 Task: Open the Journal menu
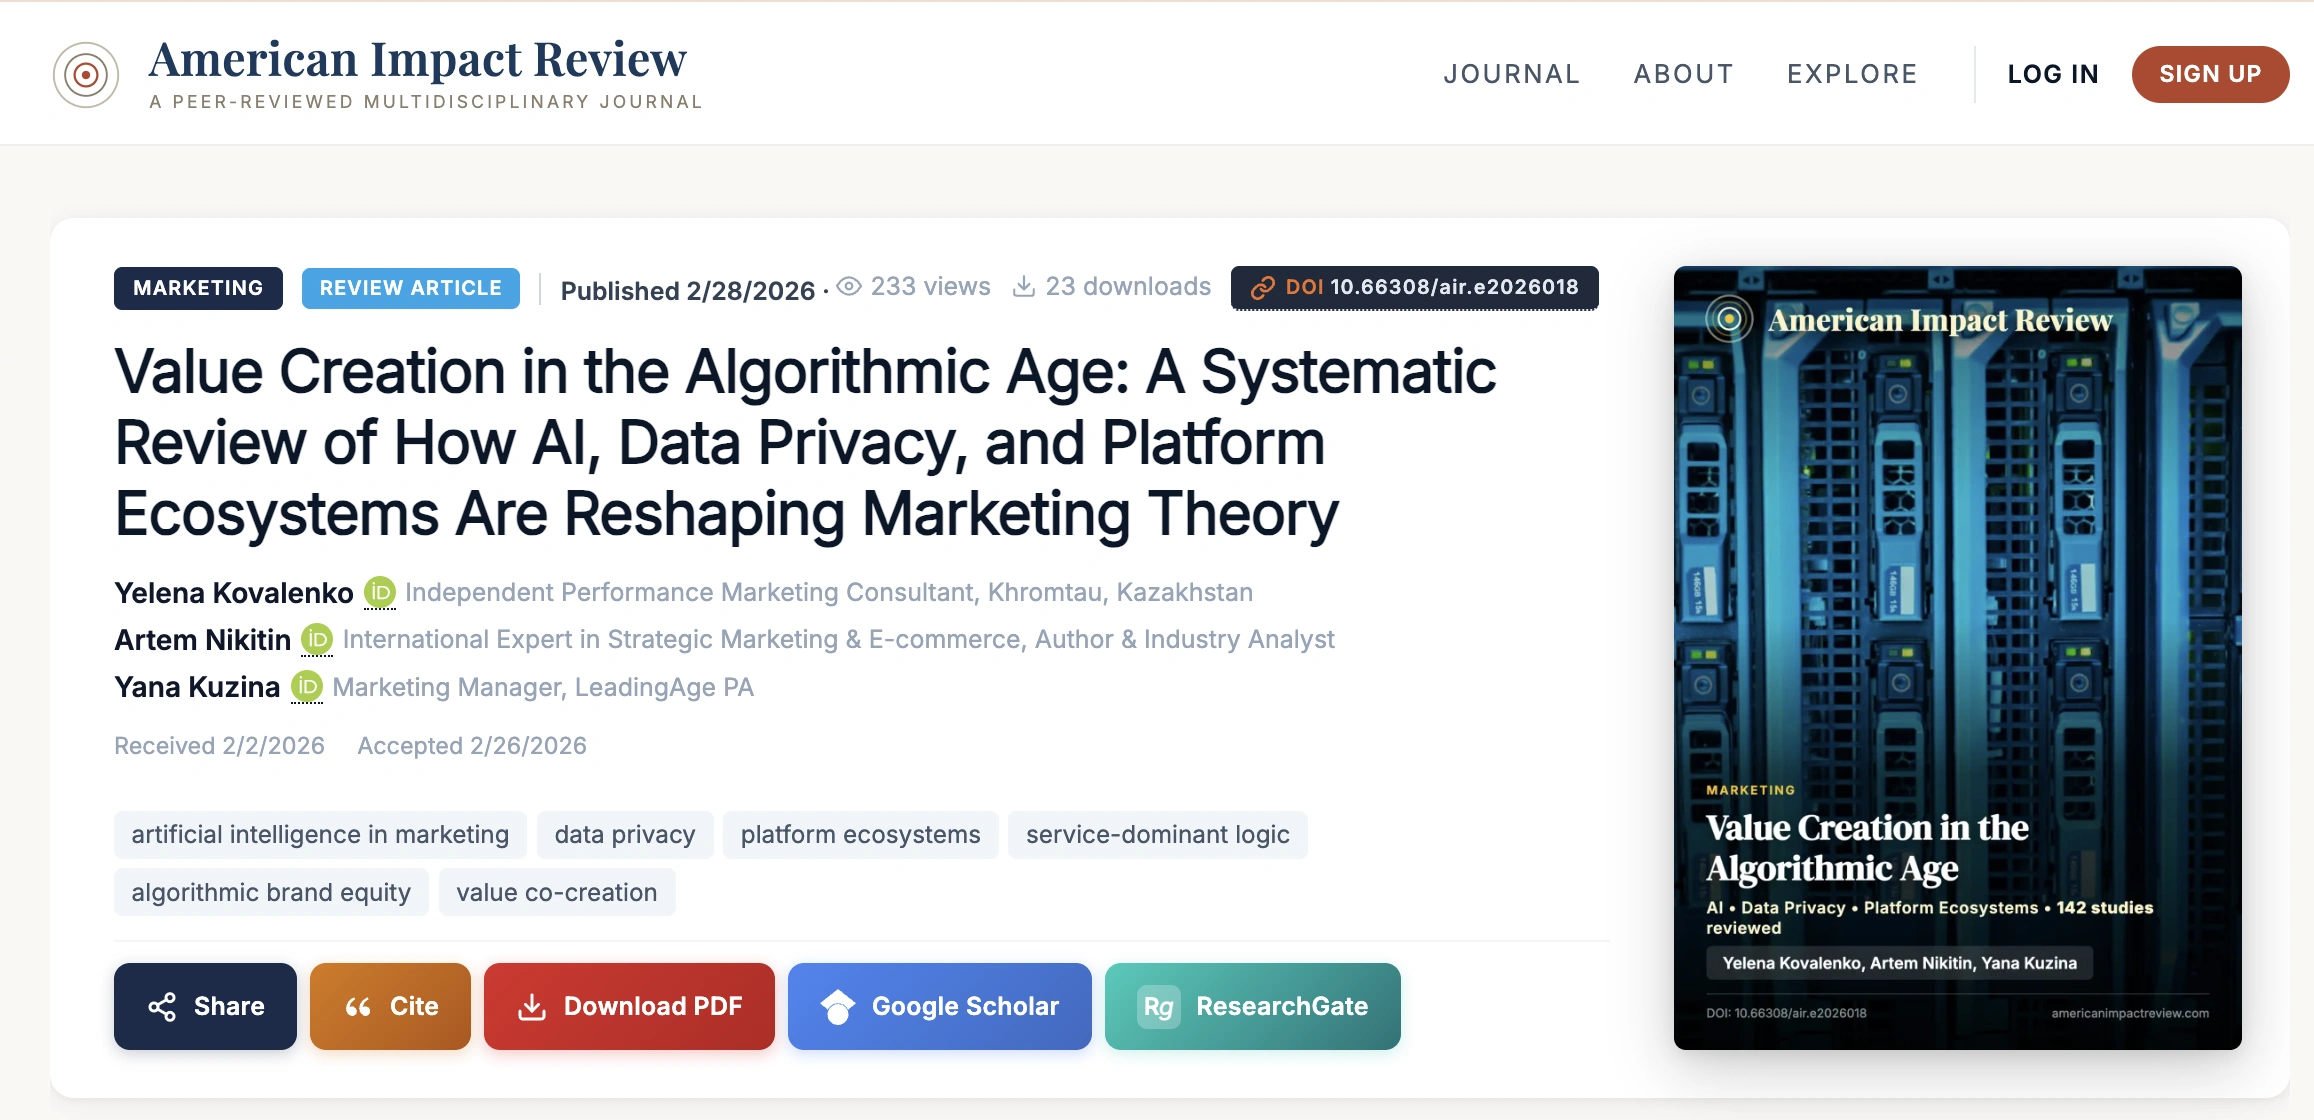(x=1511, y=74)
